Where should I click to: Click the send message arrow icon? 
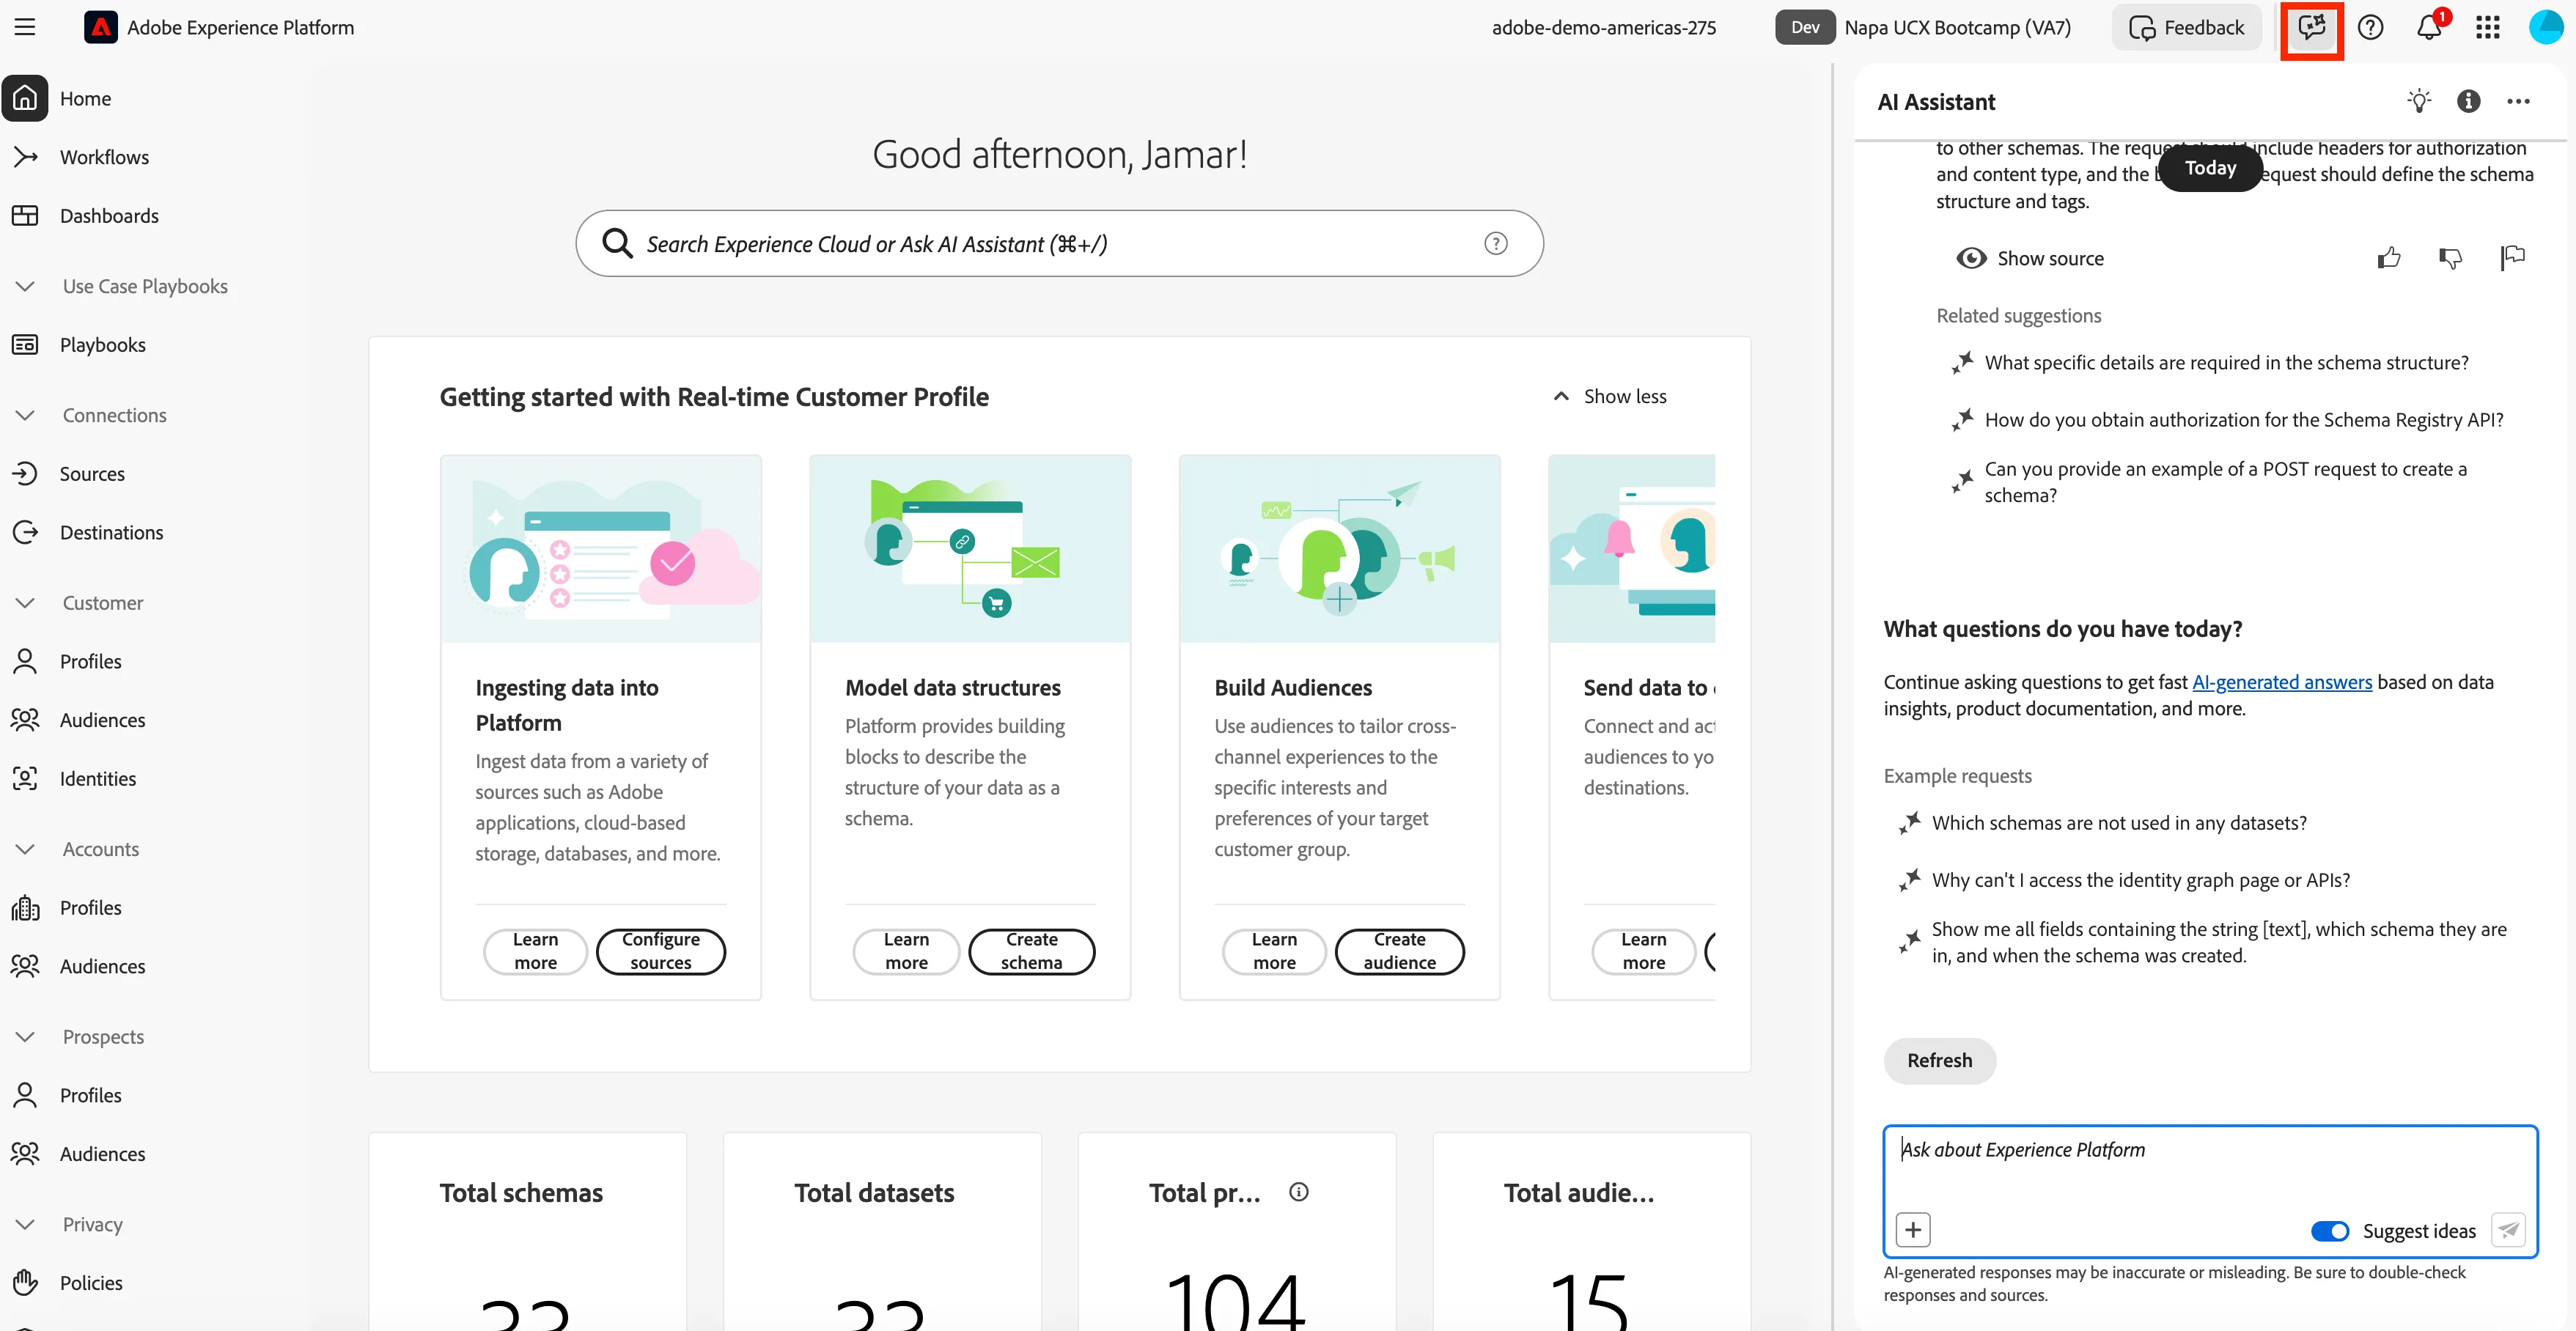2508,1230
